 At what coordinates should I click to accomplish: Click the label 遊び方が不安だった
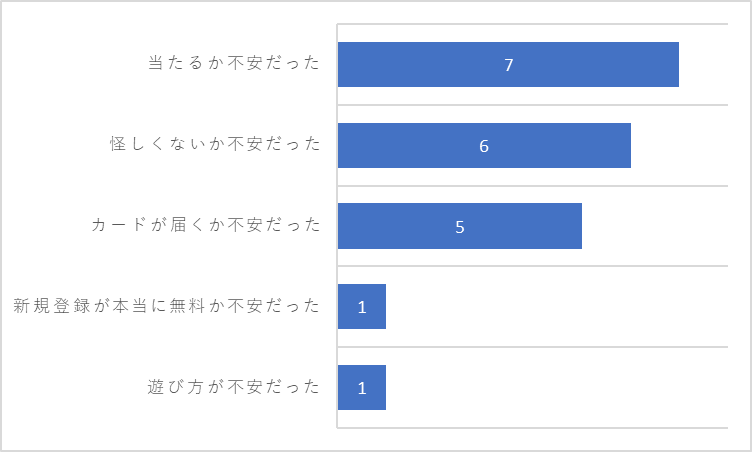[x=234, y=387]
